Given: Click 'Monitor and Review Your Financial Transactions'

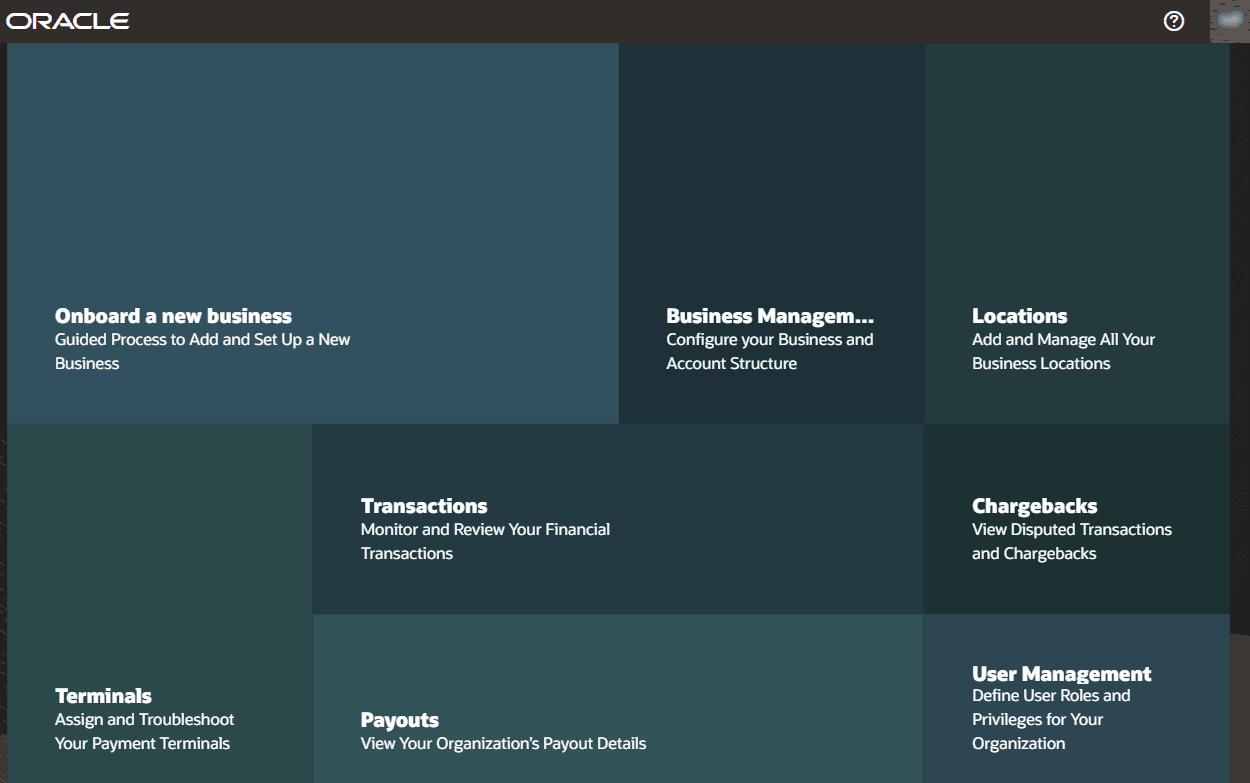Looking at the screenshot, I should (x=485, y=541).
